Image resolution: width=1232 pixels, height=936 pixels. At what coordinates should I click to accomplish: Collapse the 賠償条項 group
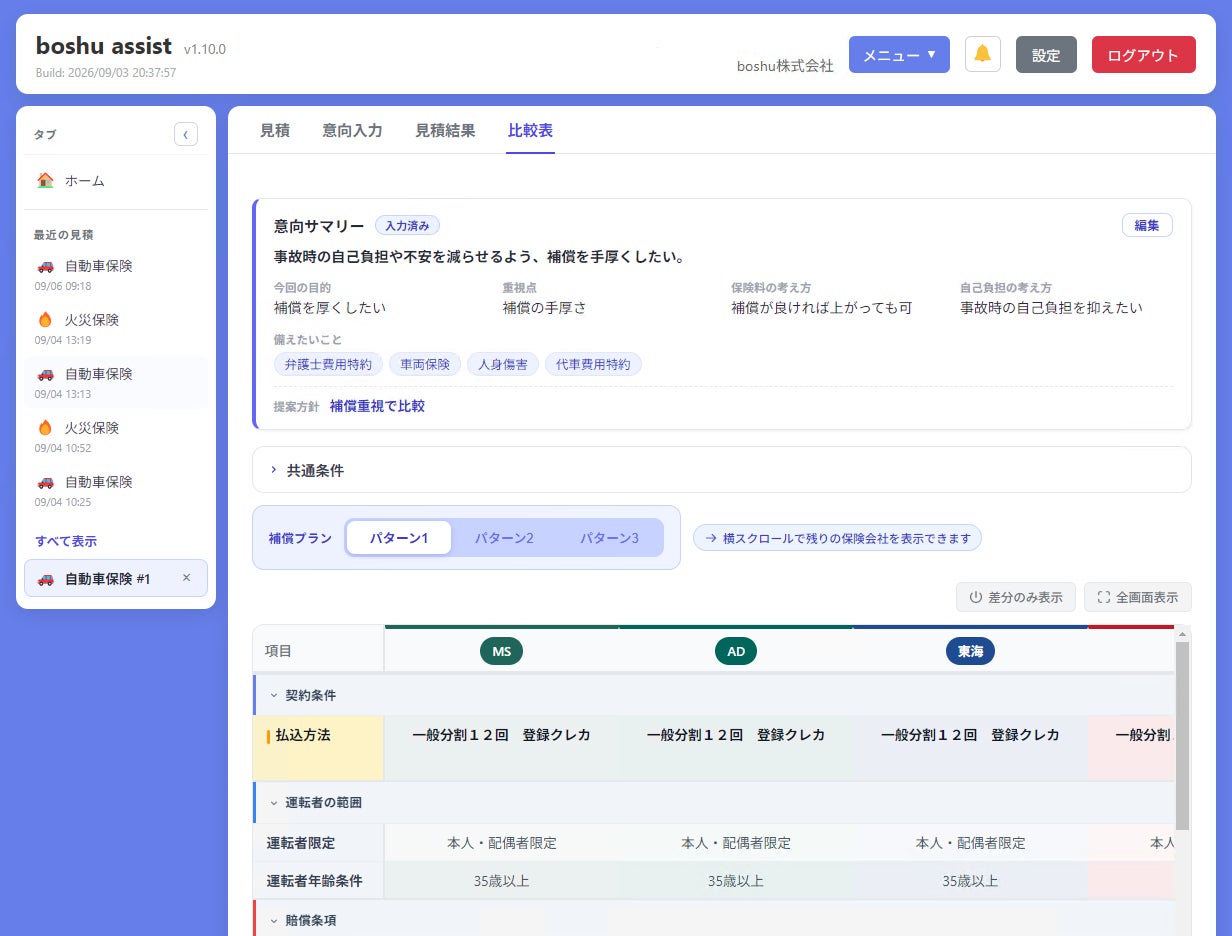[x=274, y=920]
